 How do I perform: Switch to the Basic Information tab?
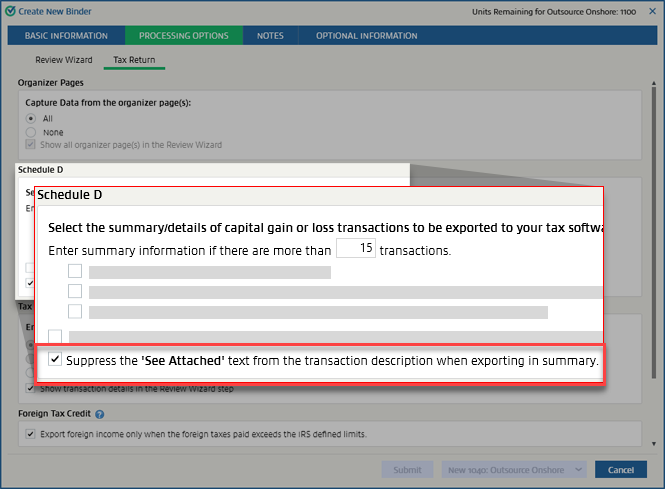click(66, 36)
